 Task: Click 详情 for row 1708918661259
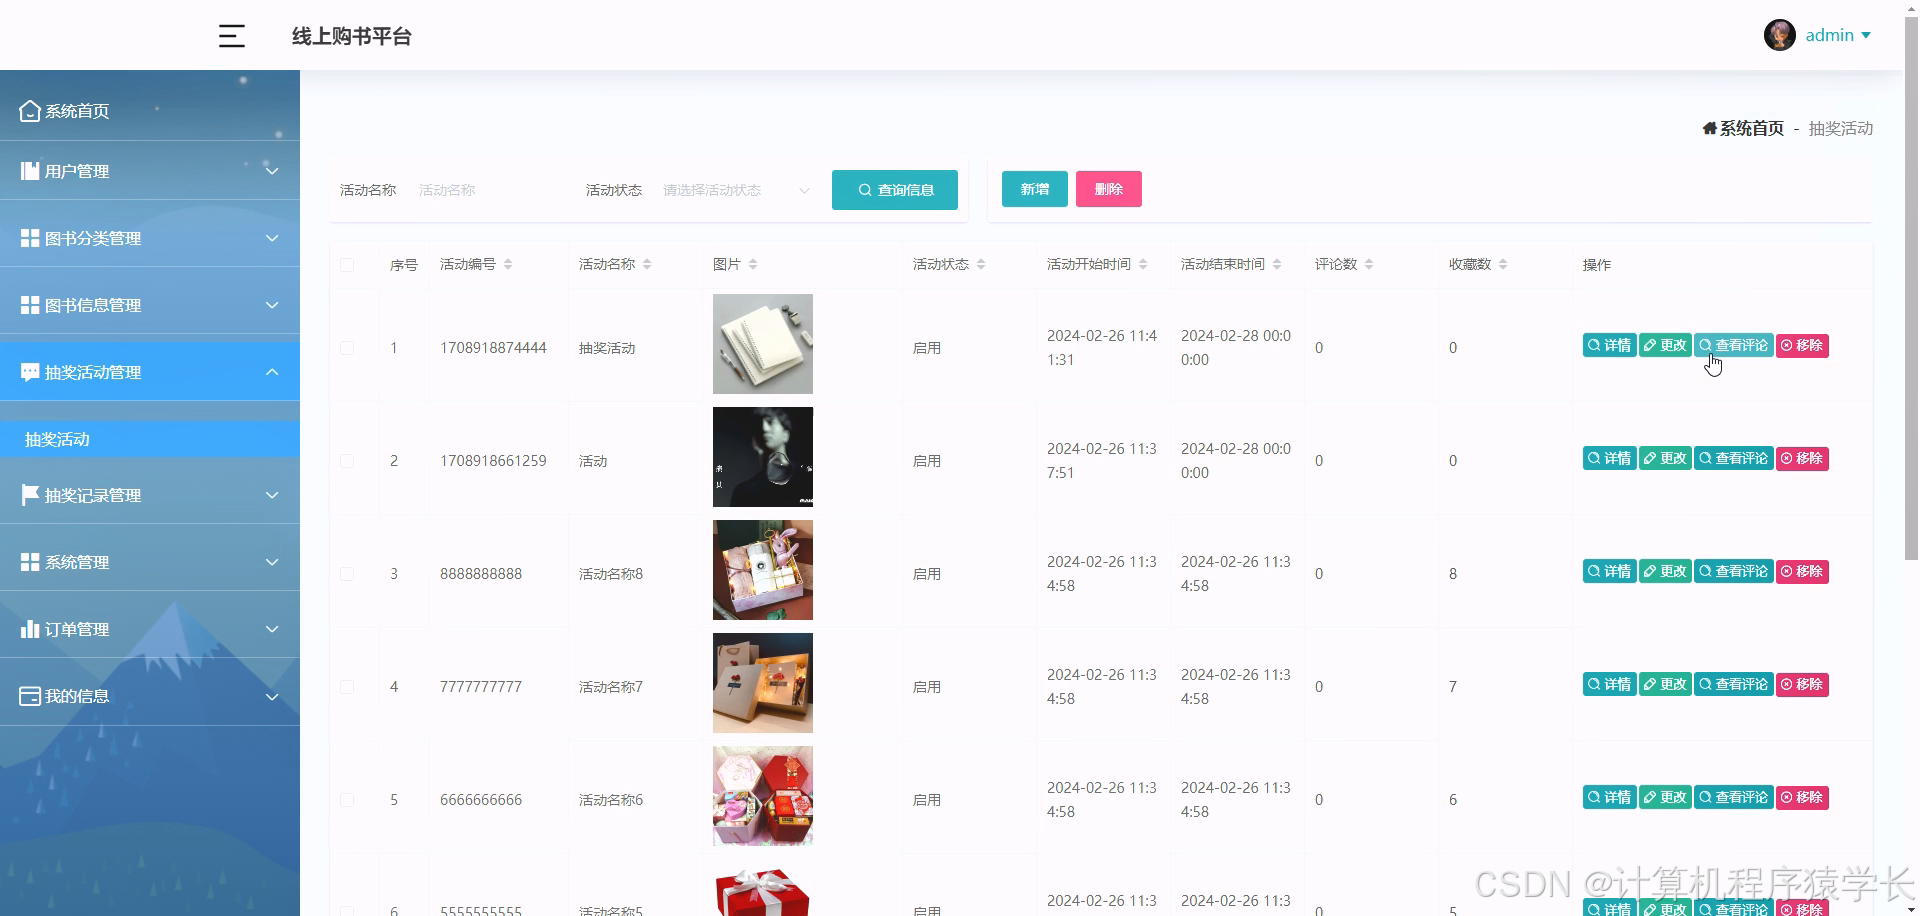(x=1609, y=458)
